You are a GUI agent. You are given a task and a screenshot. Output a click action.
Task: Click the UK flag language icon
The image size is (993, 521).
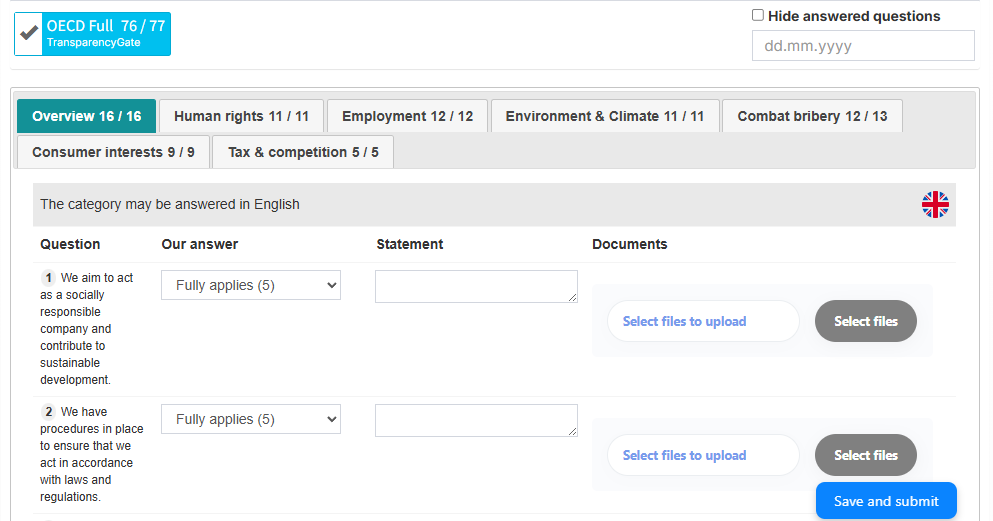935,204
